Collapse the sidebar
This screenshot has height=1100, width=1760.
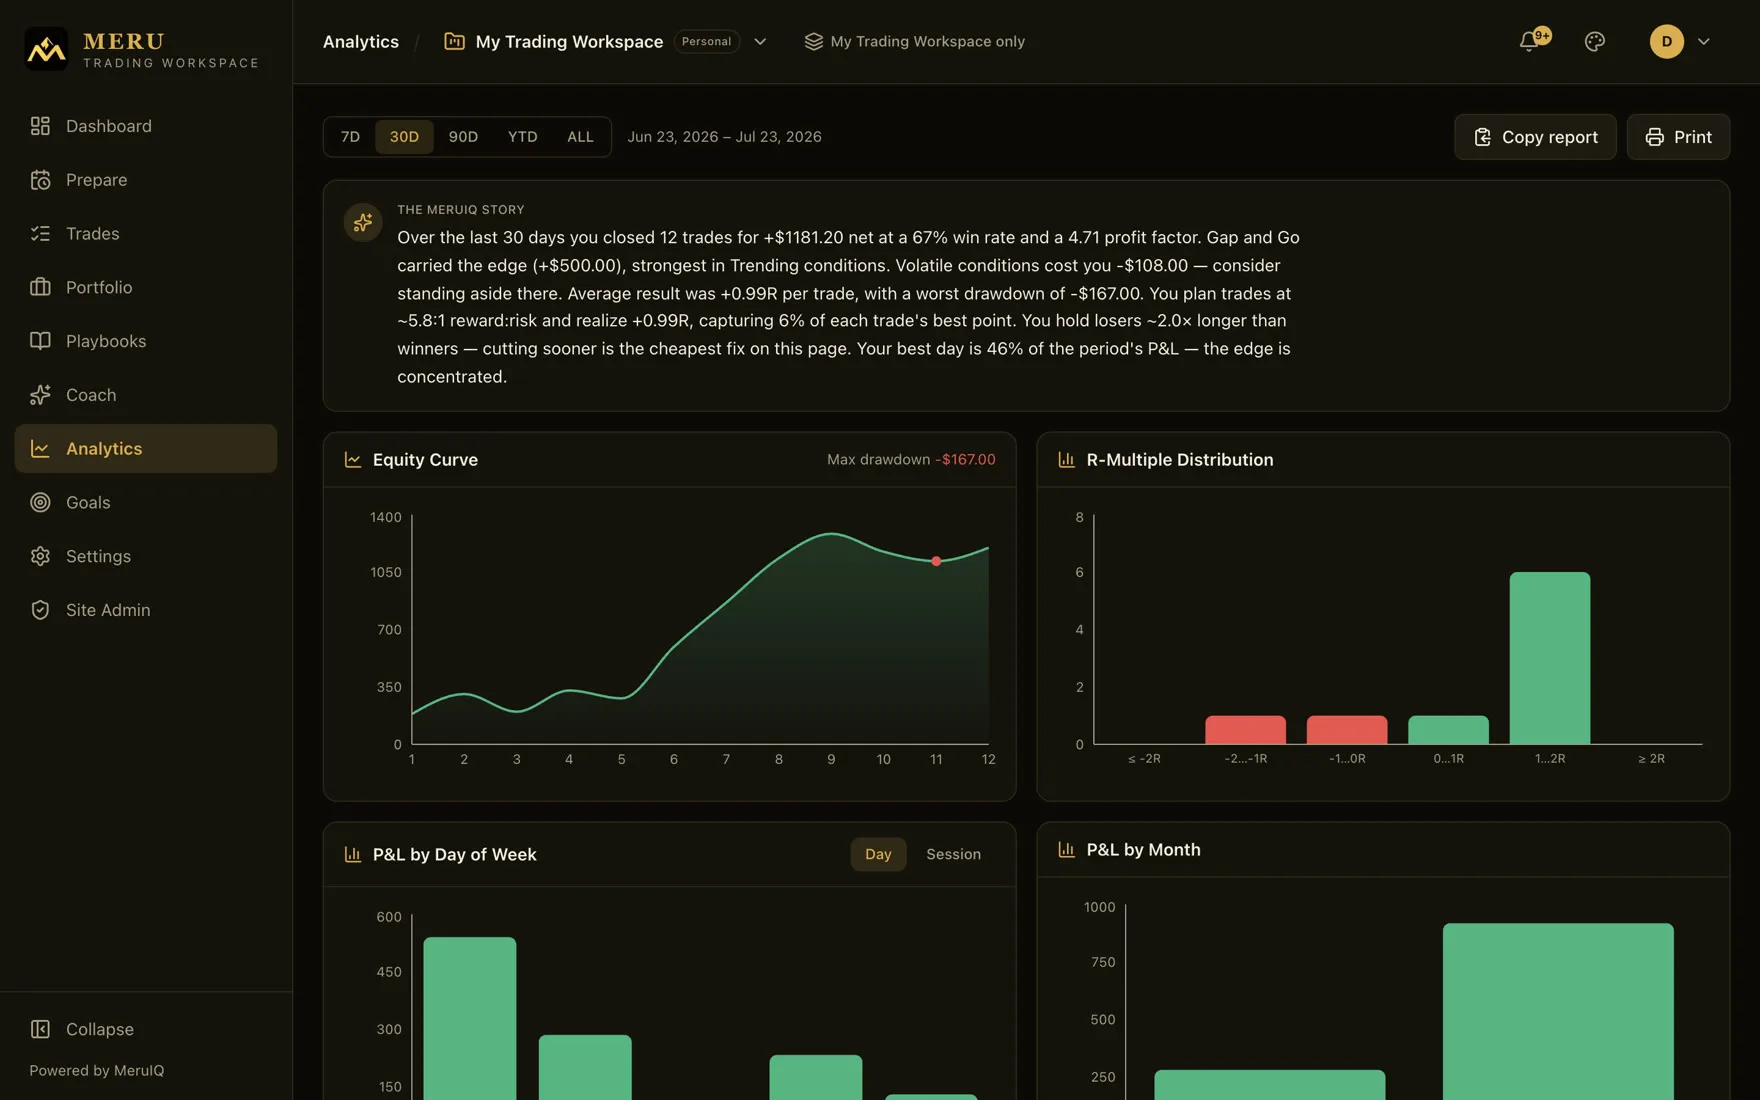pyautogui.click(x=145, y=1029)
